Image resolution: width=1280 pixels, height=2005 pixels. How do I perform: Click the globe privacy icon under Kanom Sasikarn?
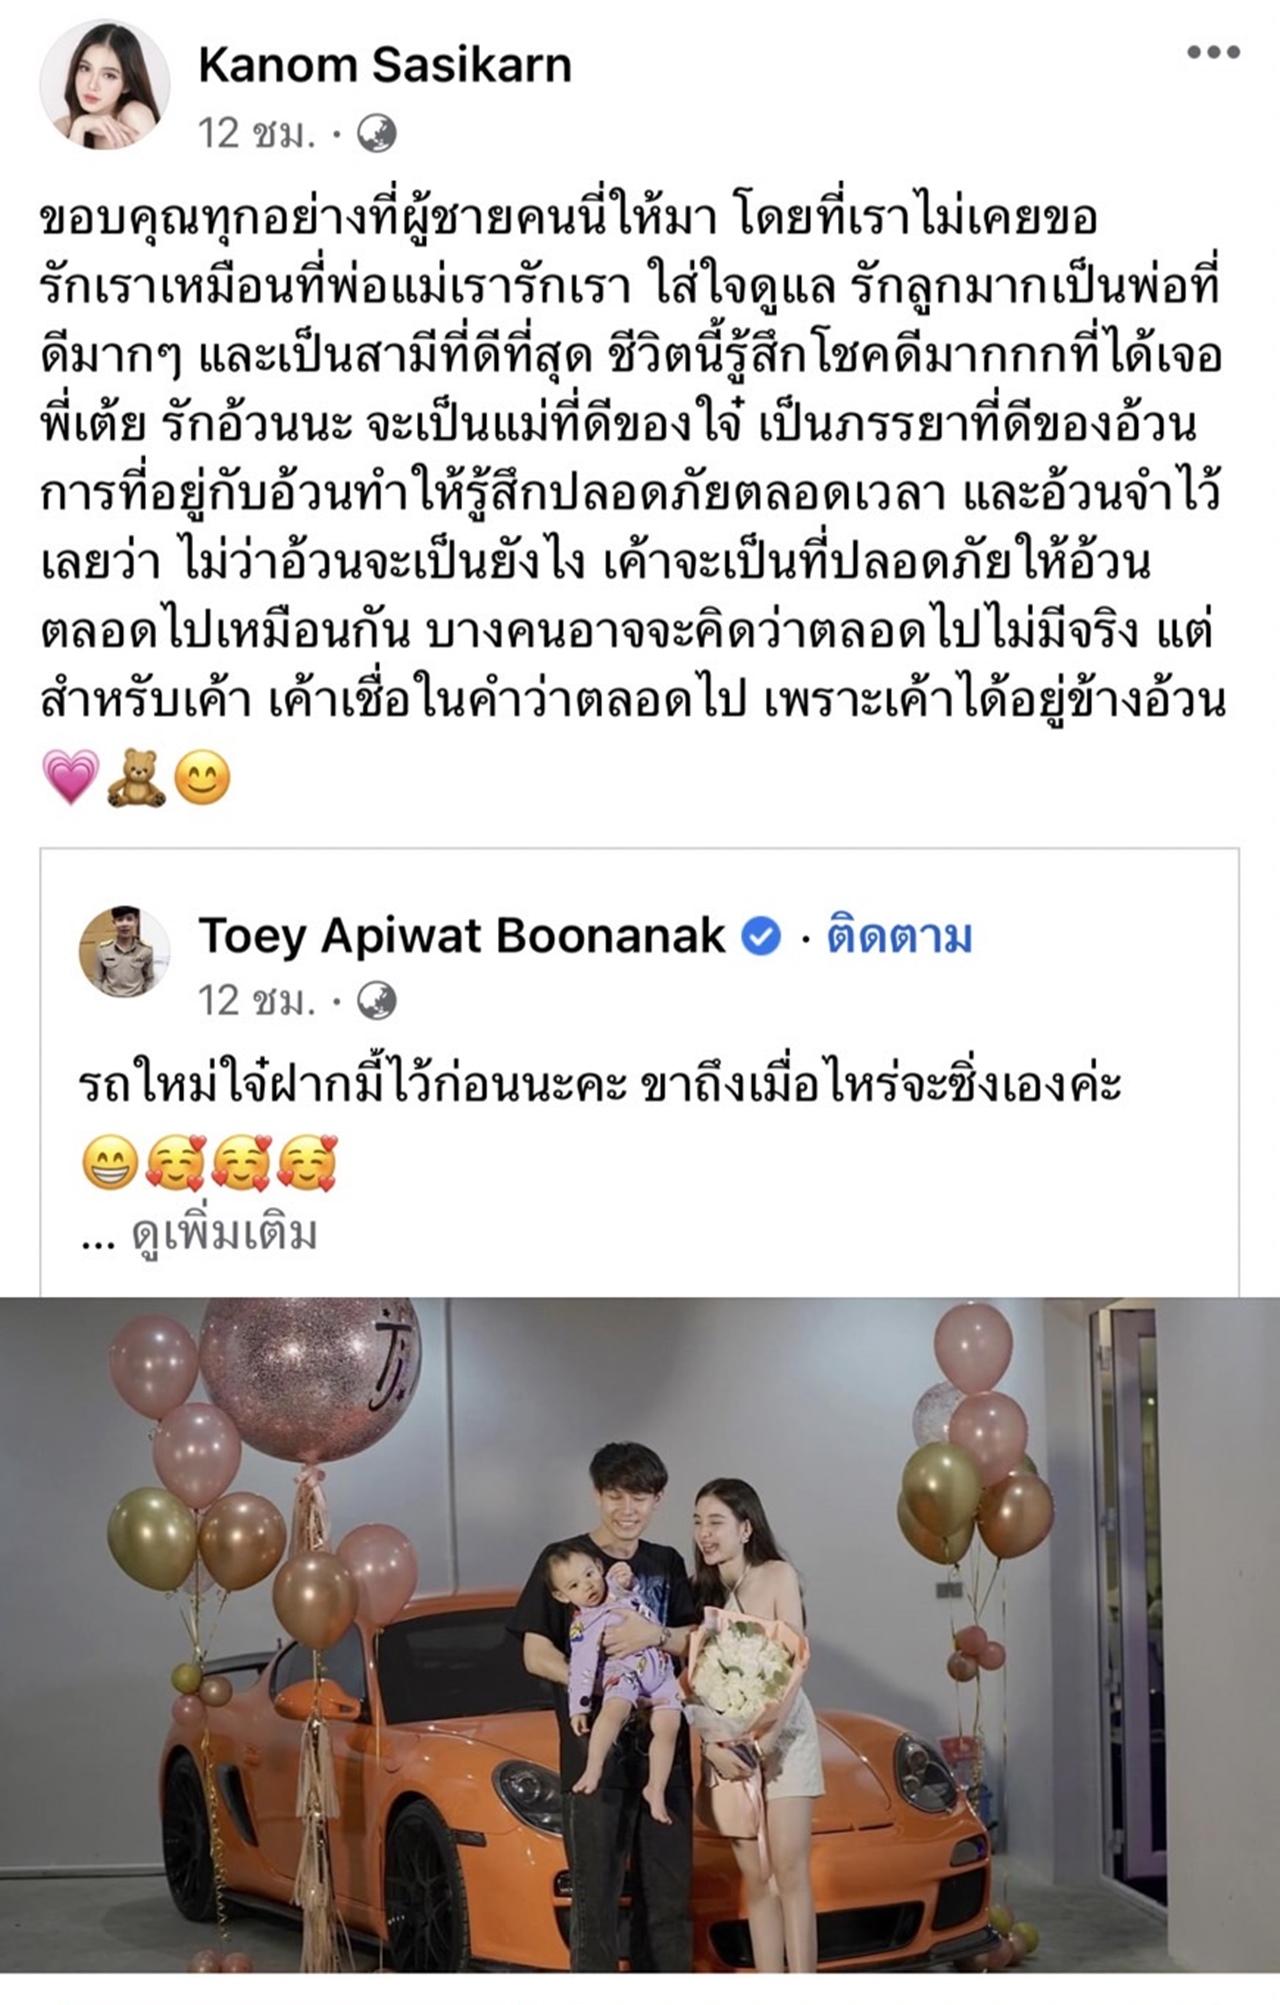click(x=376, y=134)
